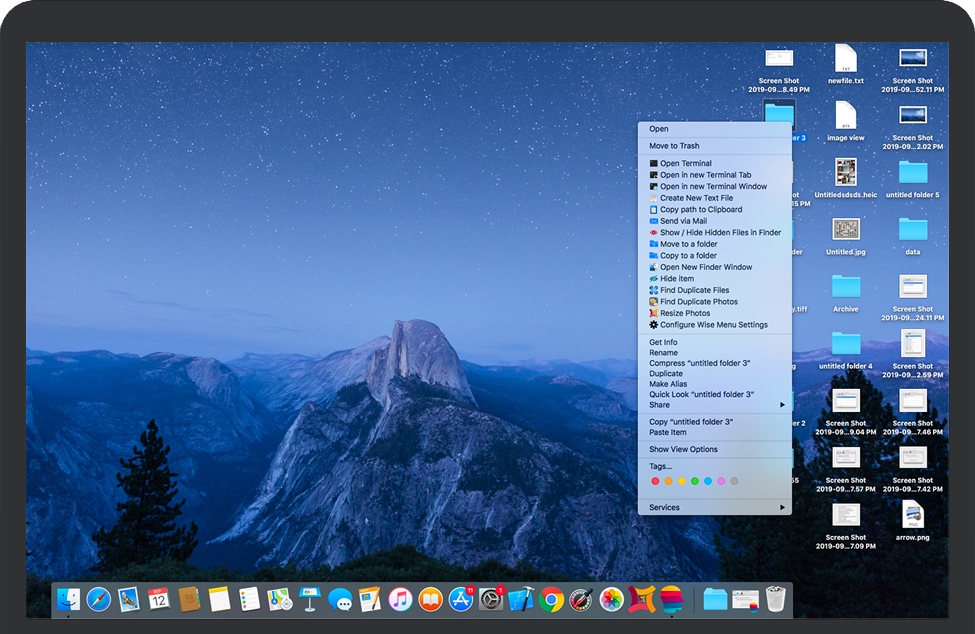This screenshot has width=975, height=634.
Task: Launch Google Chrome from the dock
Action: click(x=551, y=599)
